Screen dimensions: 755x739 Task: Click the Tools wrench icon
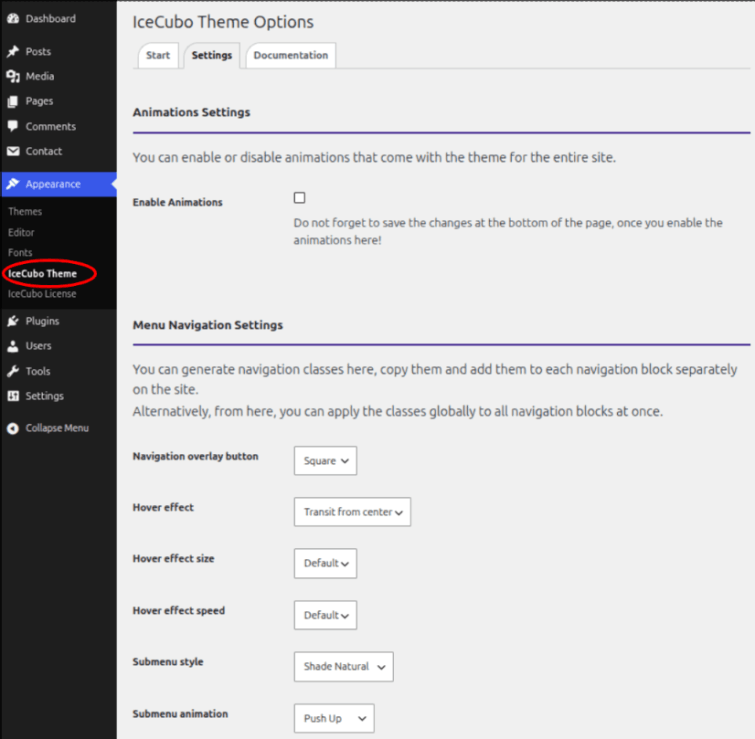tap(13, 371)
